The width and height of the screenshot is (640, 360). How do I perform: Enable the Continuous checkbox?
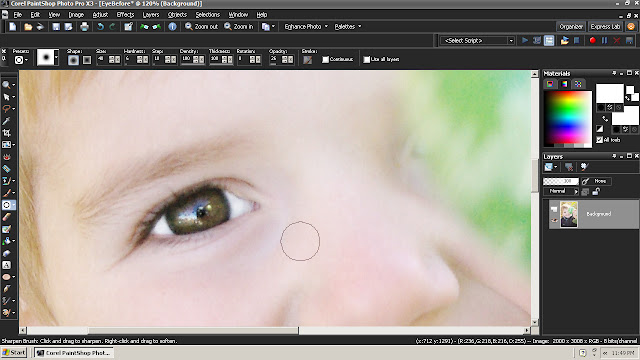pos(325,60)
